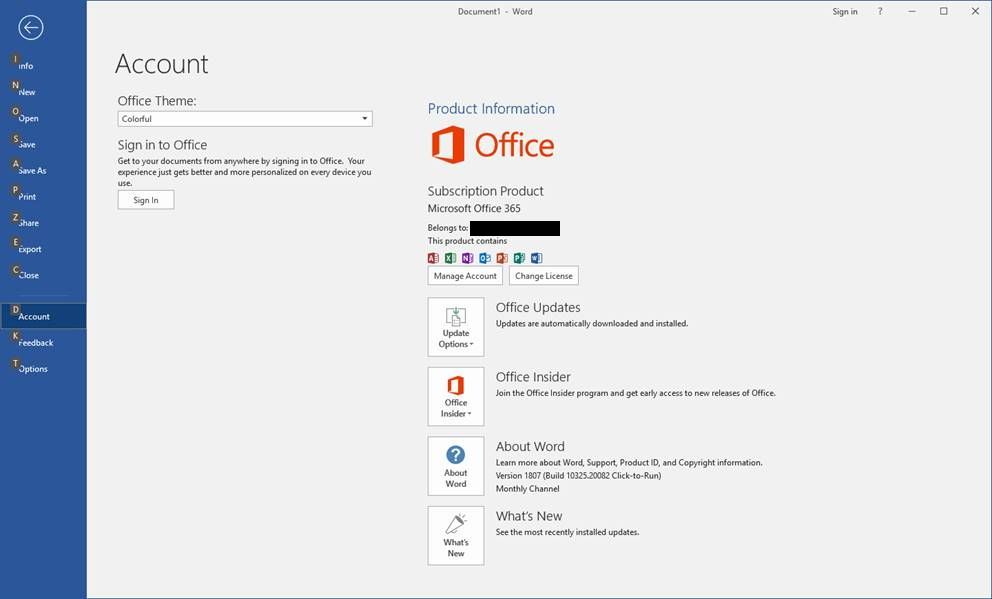Click 'See the most recently installed updates' text
992x599 pixels.
click(x=567, y=532)
